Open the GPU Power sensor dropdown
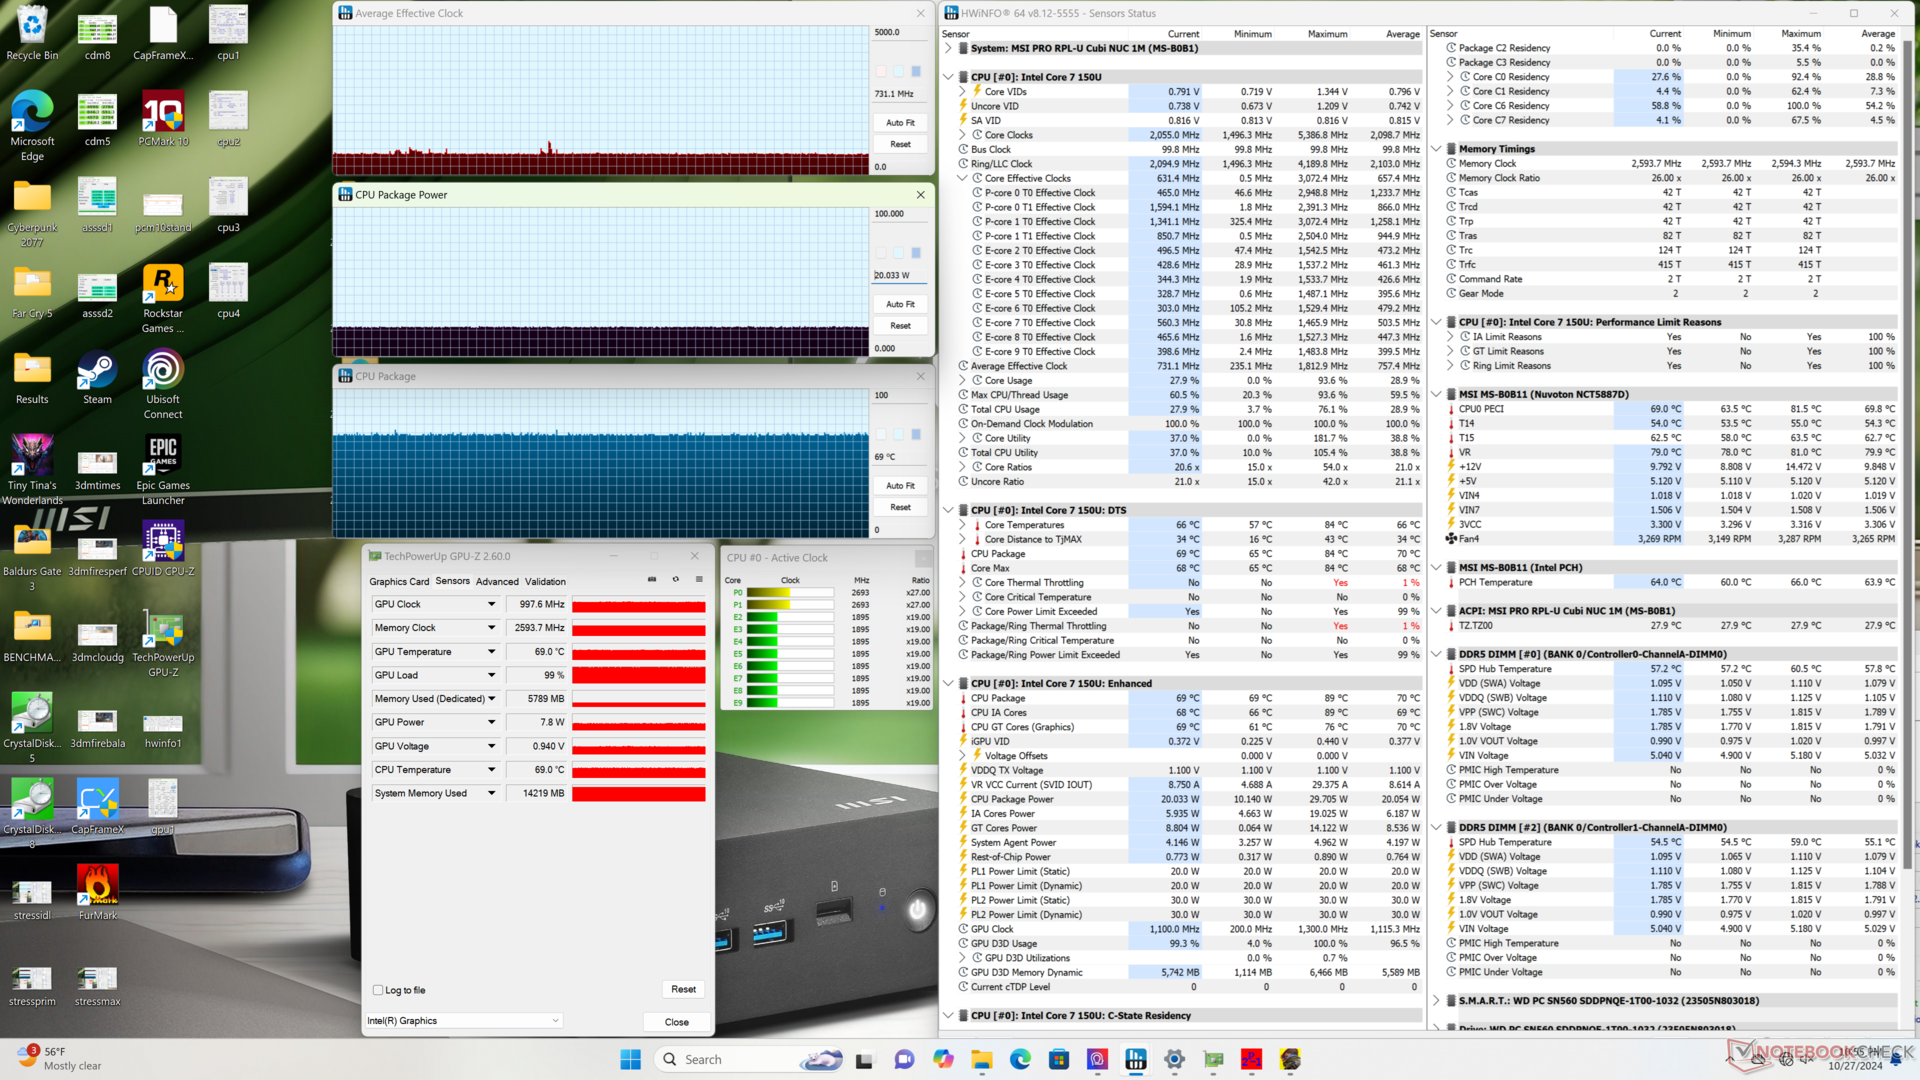 (491, 722)
